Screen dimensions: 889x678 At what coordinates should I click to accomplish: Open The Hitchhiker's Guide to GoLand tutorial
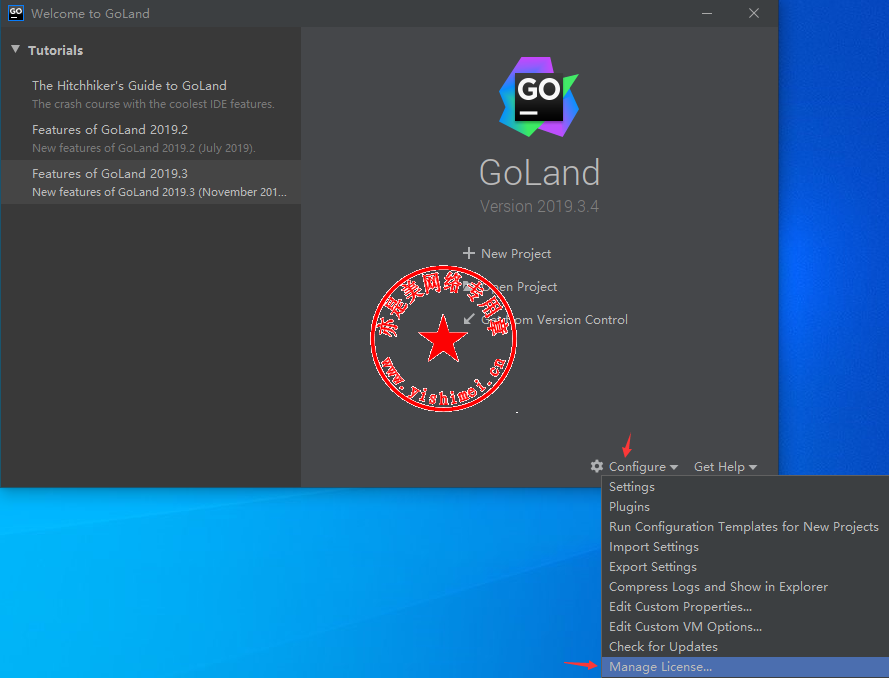click(151, 94)
